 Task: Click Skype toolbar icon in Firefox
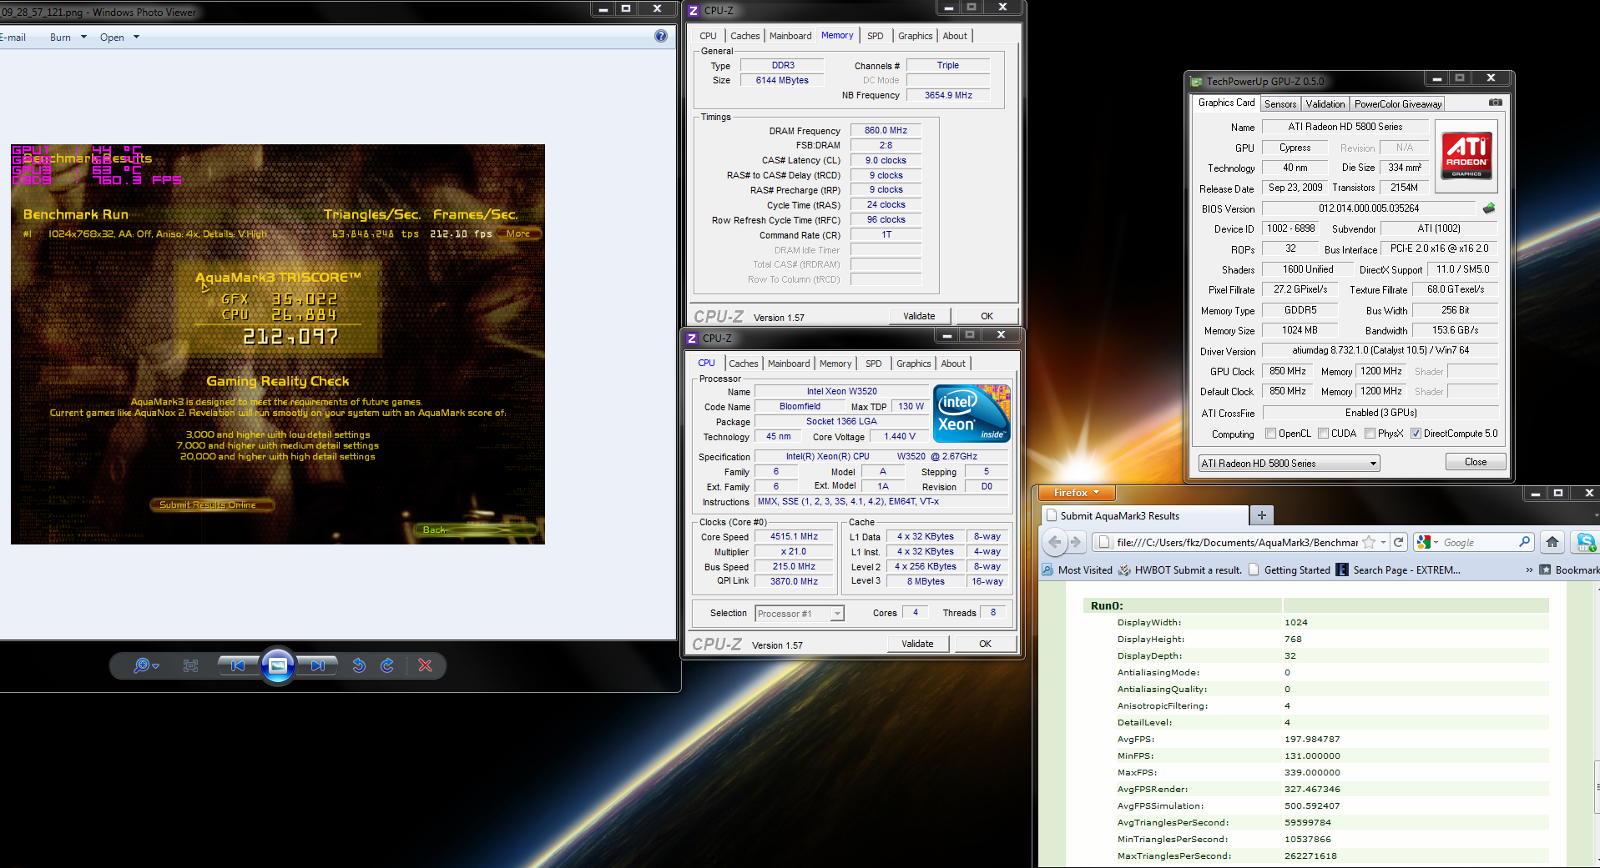coord(1585,542)
